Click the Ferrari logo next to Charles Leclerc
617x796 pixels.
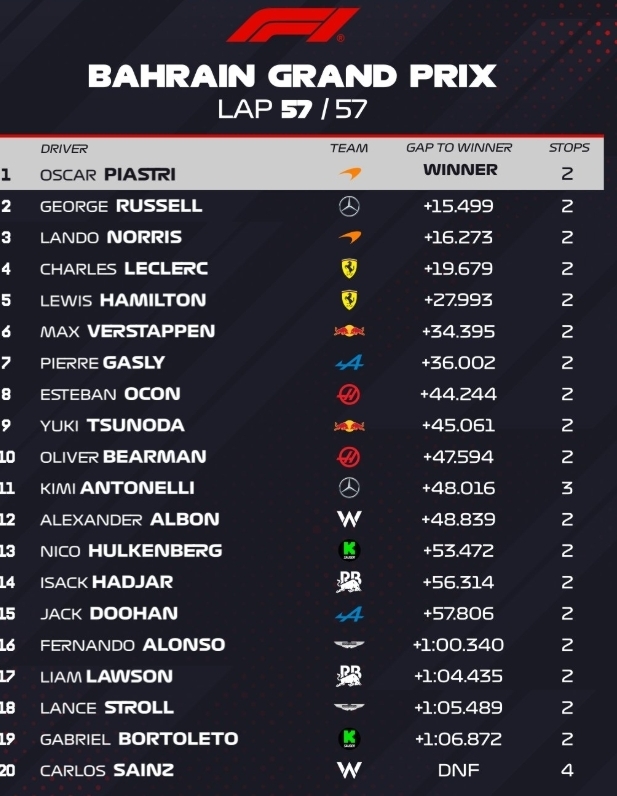[x=349, y=268]
